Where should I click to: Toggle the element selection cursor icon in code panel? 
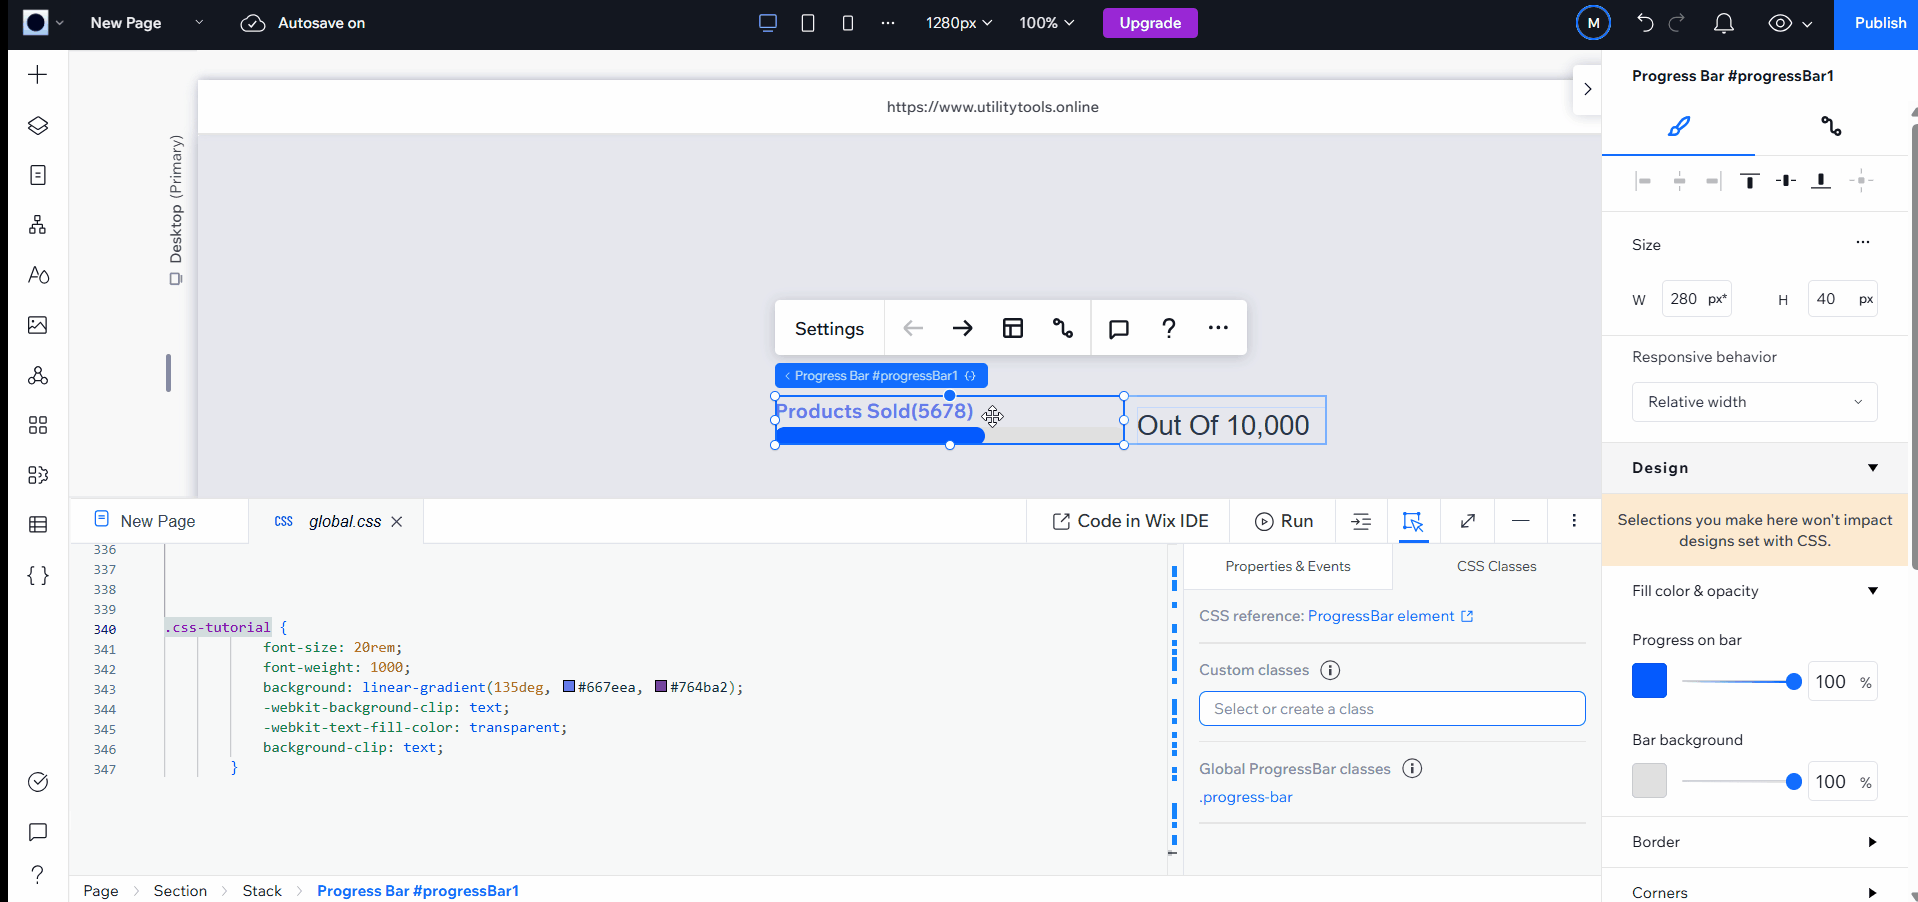coord(1413,521)
